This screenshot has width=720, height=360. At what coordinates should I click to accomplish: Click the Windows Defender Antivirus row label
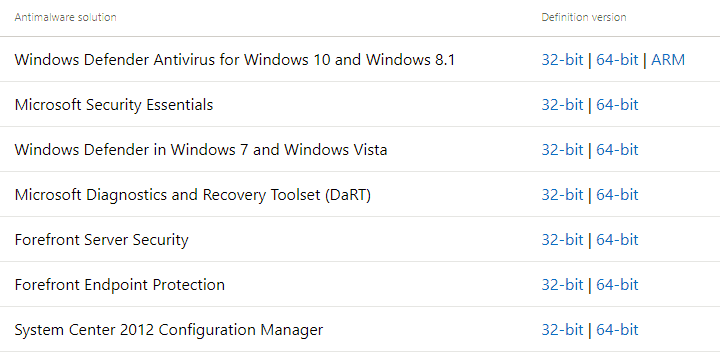(235, 60)
